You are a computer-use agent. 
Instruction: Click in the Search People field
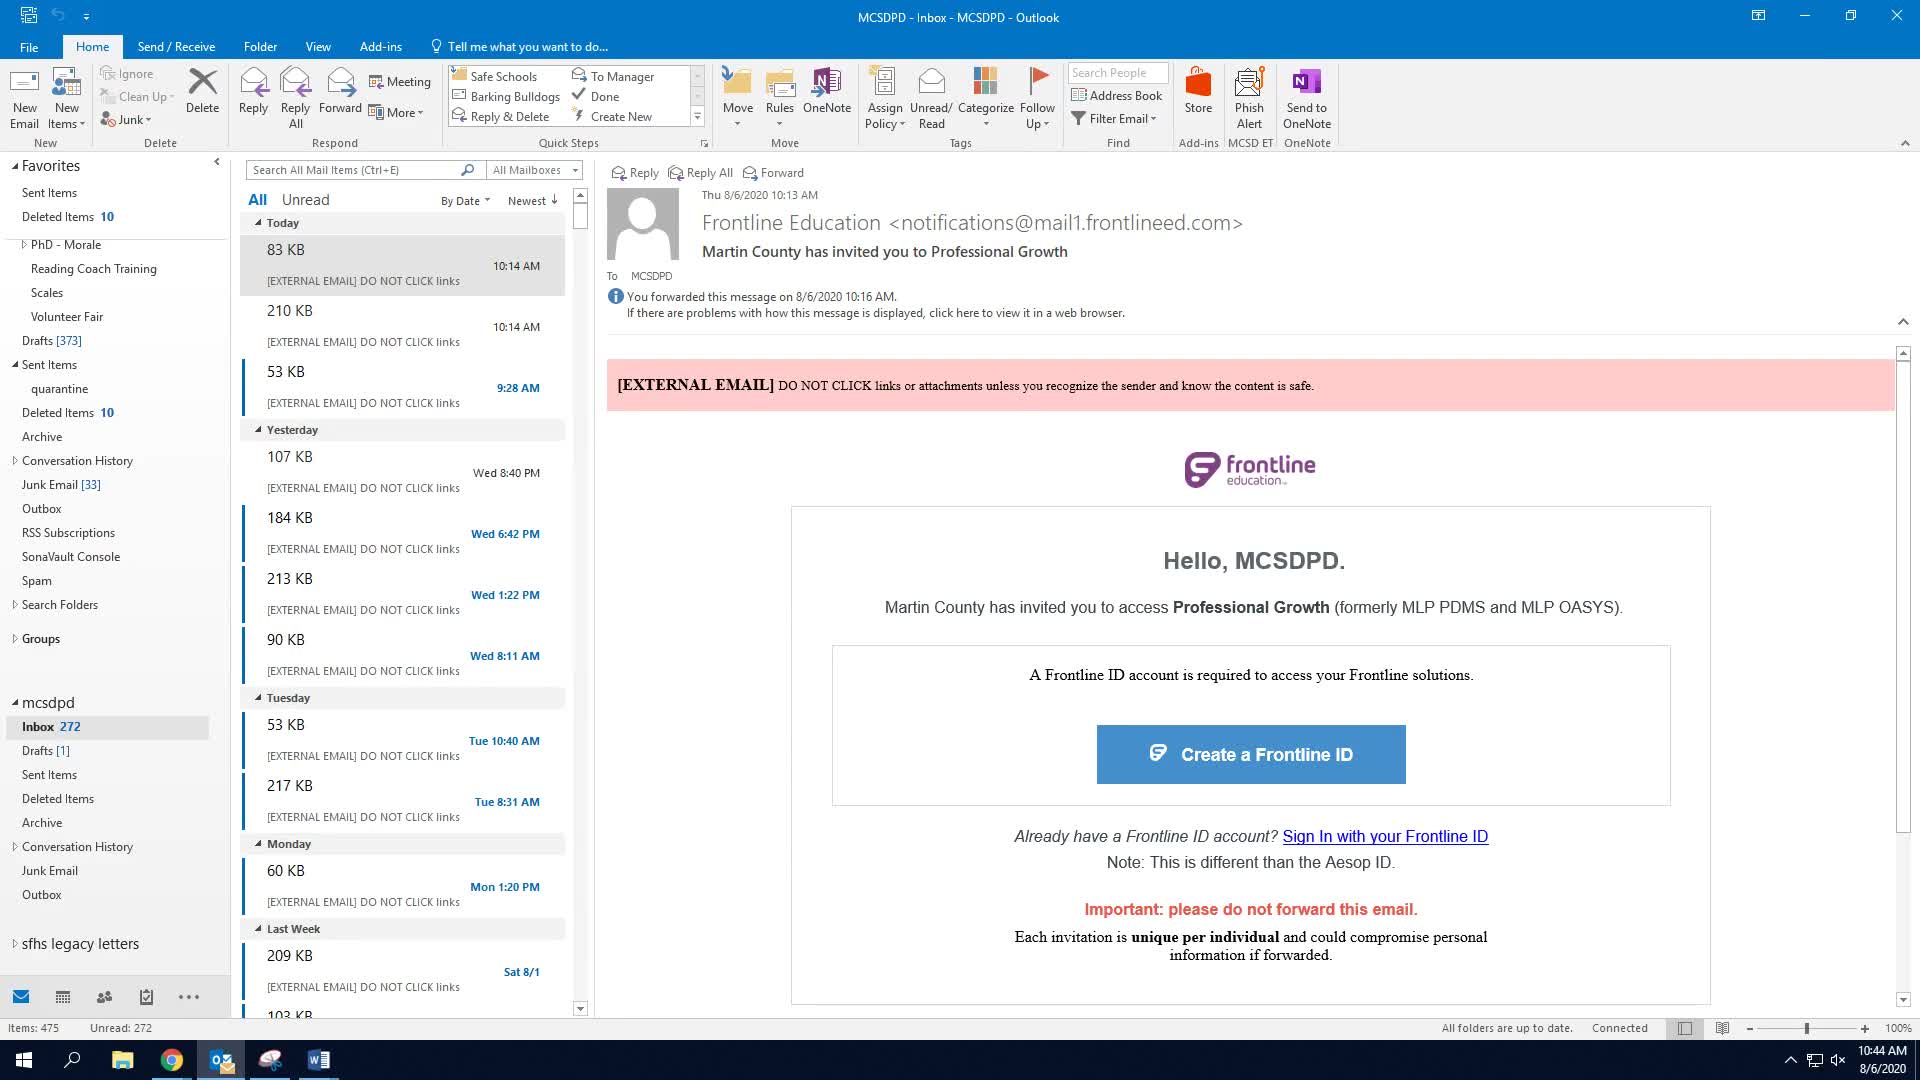[1117, 73]
